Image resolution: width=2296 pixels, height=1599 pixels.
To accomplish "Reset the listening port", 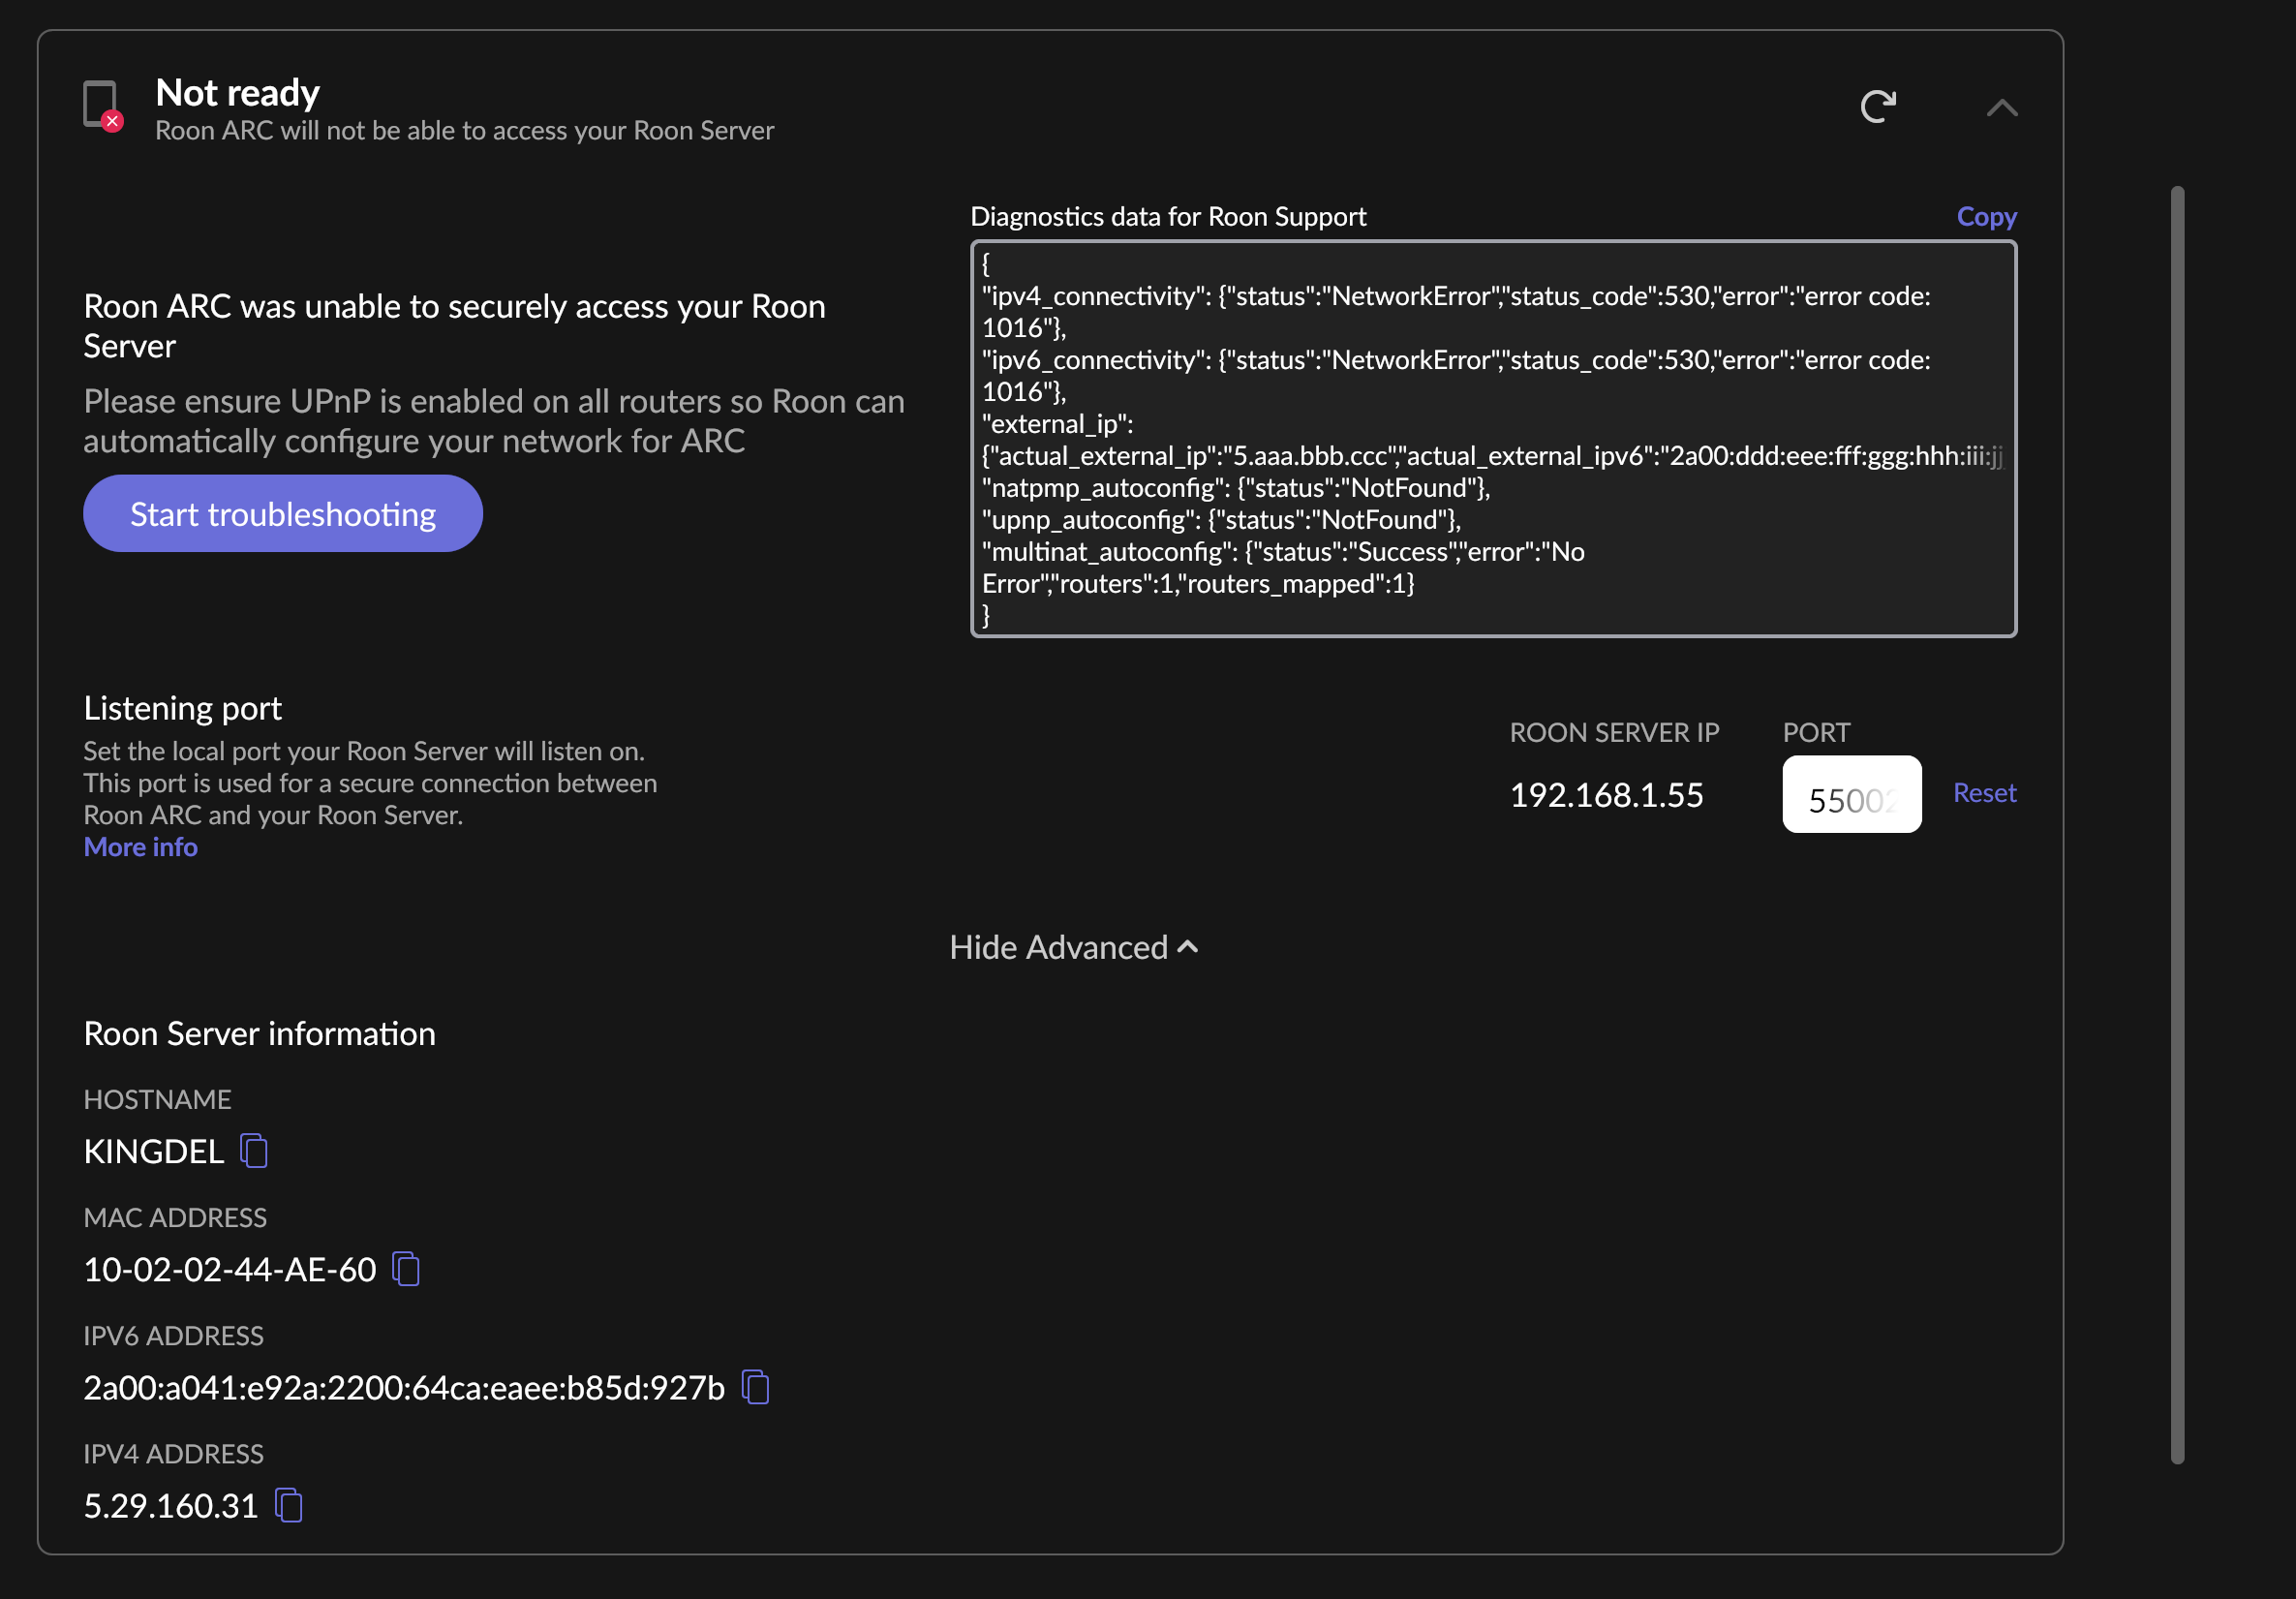I will pyautogui.click(x=1984, y=793).
